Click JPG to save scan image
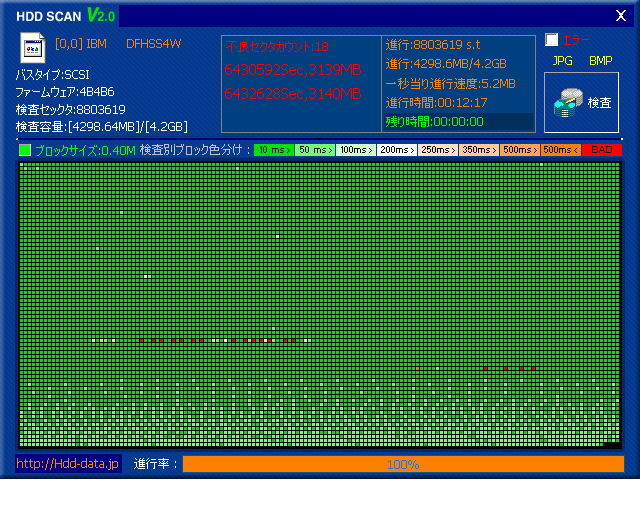The height and width of the screenshot is (512, 640). (x=563, y=61)
